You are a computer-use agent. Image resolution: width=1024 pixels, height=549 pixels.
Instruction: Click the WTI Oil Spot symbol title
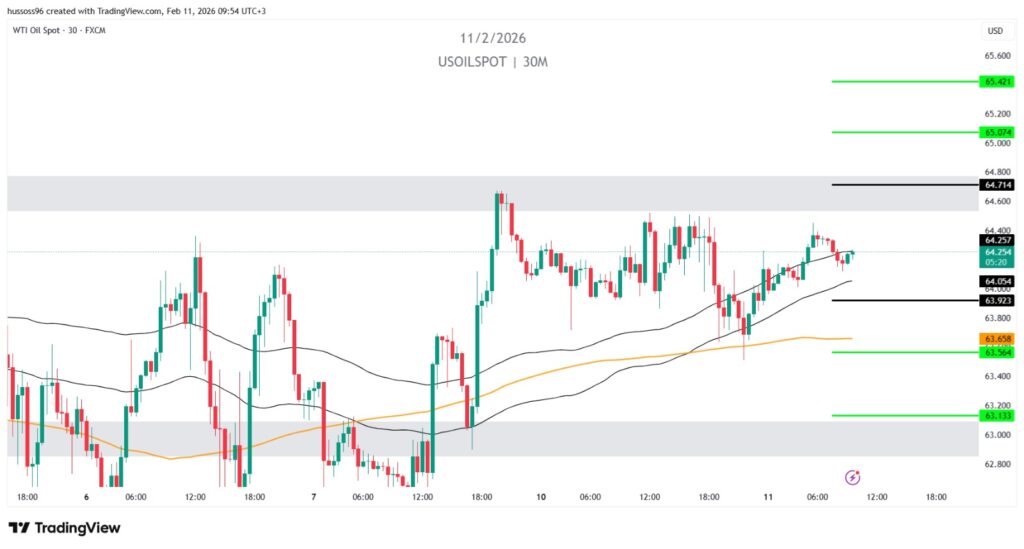[59, 30]
